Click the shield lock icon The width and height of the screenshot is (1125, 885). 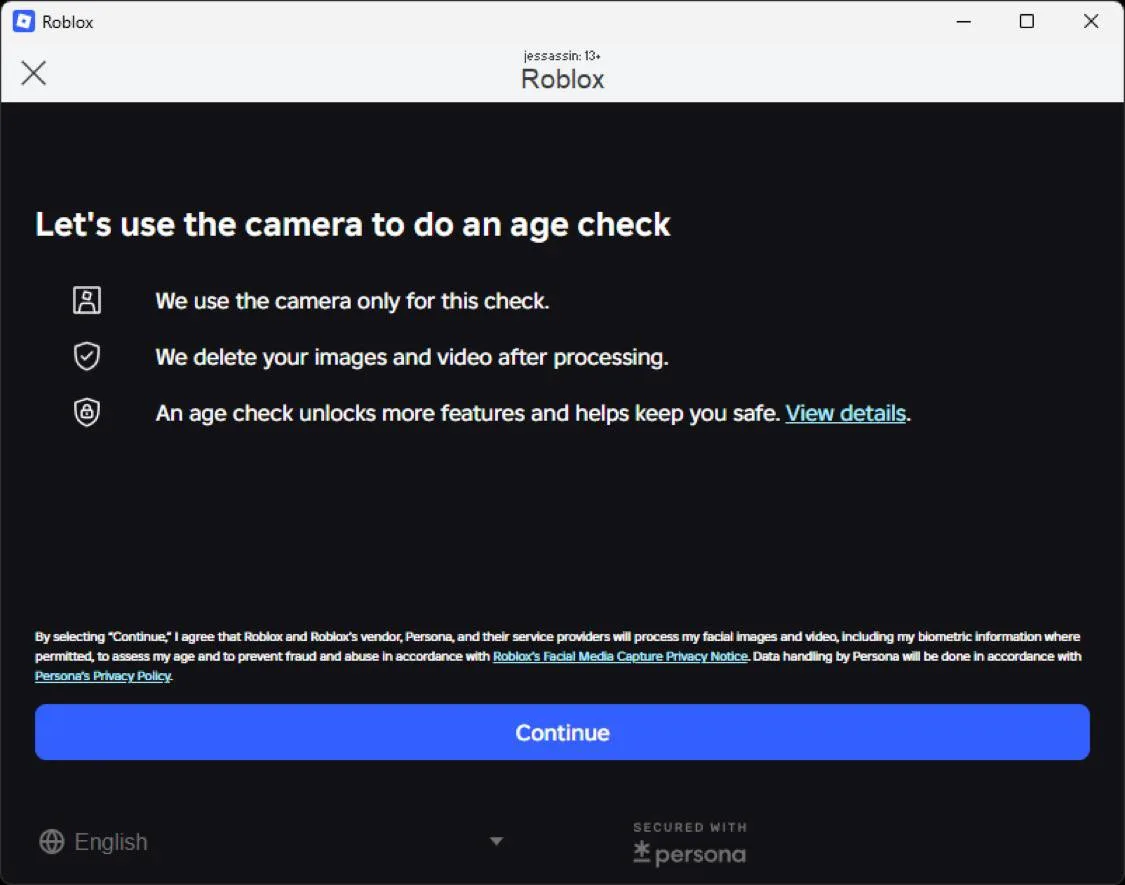coord(87,412)
